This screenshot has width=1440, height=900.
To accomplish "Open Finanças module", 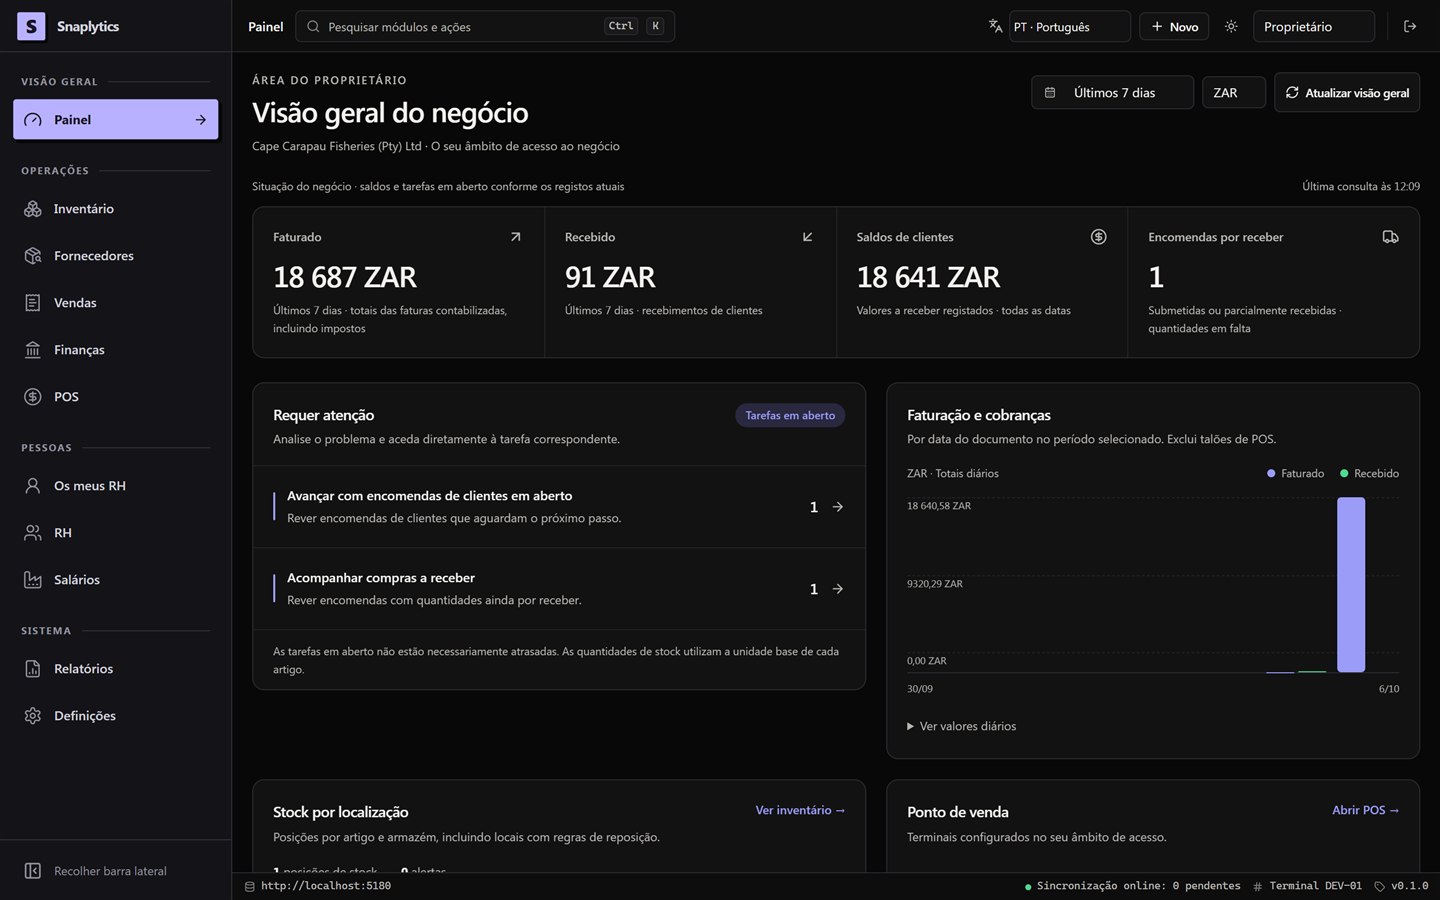I will [x=115, y=350].
